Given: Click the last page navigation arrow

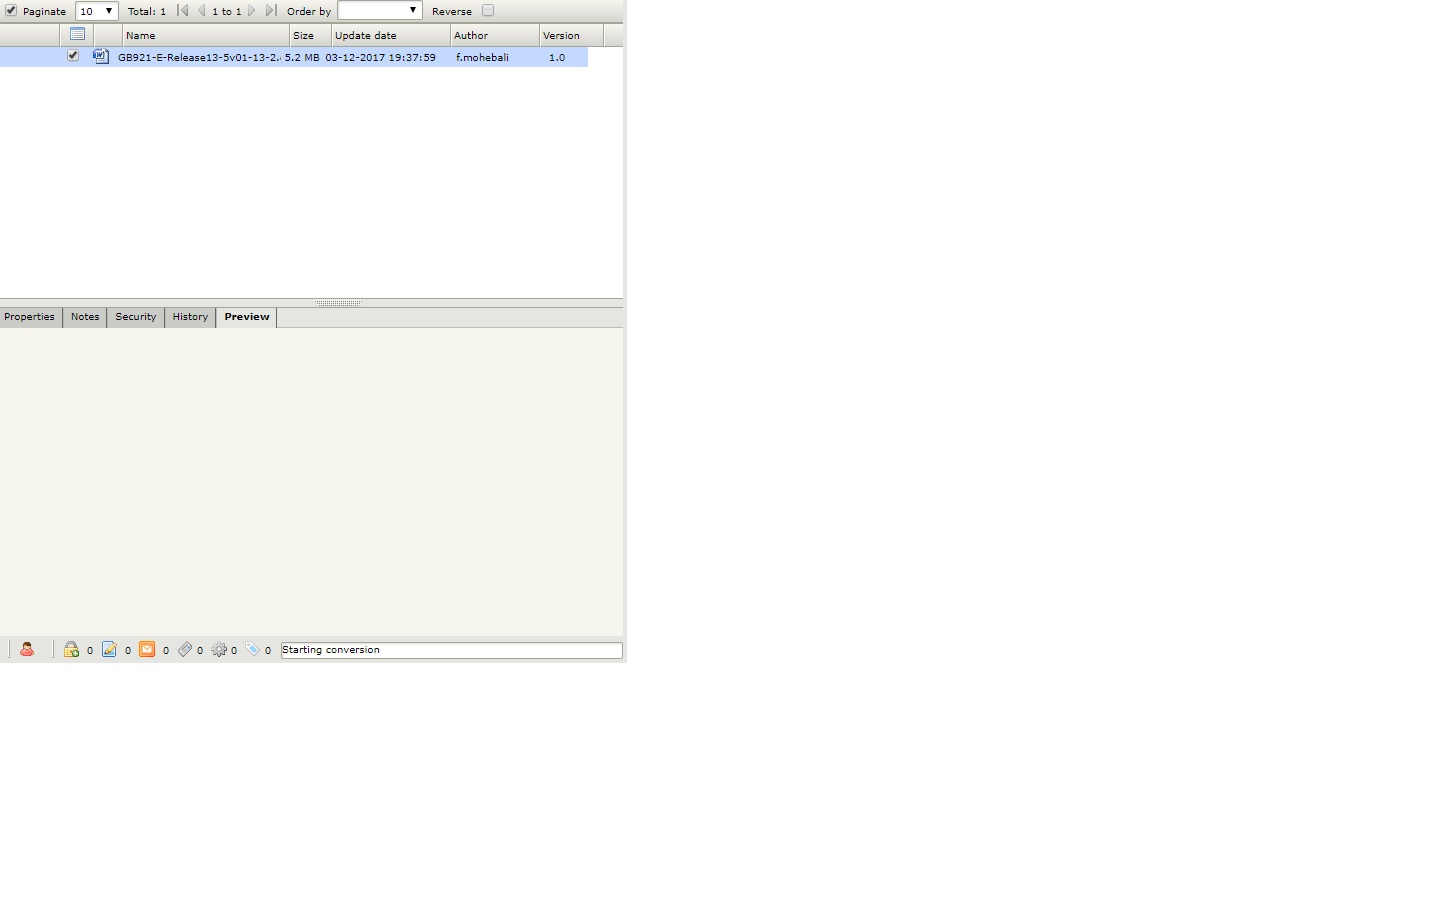Looking at the screenshot, I should (x=269, y=10).
